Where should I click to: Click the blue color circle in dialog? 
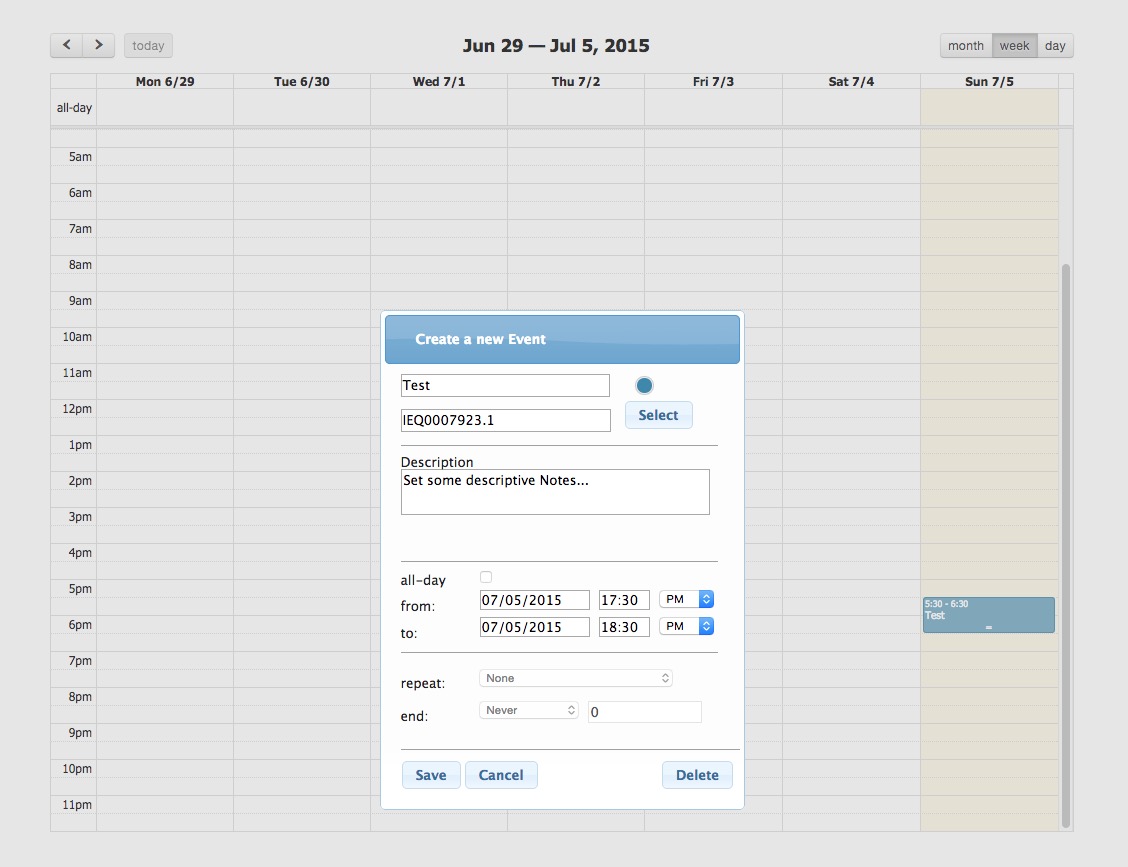click(x=644, y=385)
